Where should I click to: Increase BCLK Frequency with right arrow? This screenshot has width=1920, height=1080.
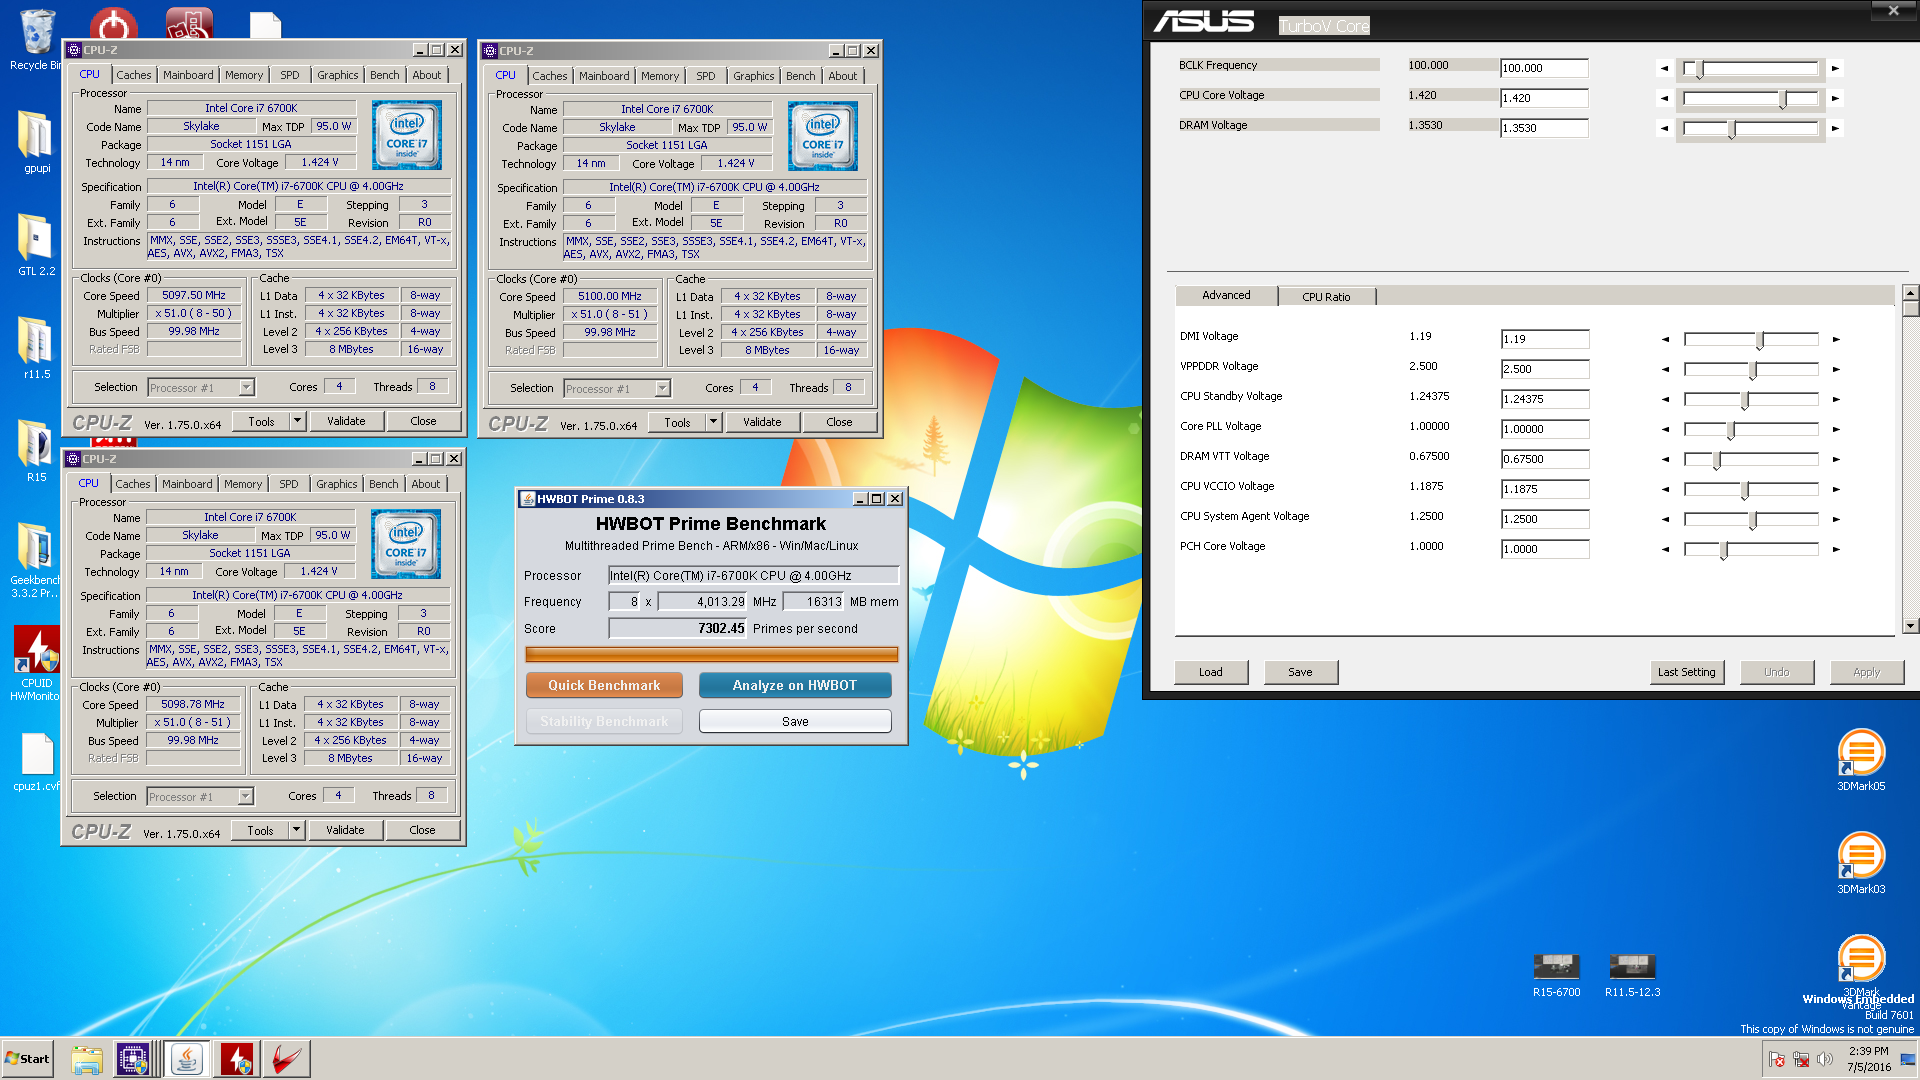(1835, 69)
